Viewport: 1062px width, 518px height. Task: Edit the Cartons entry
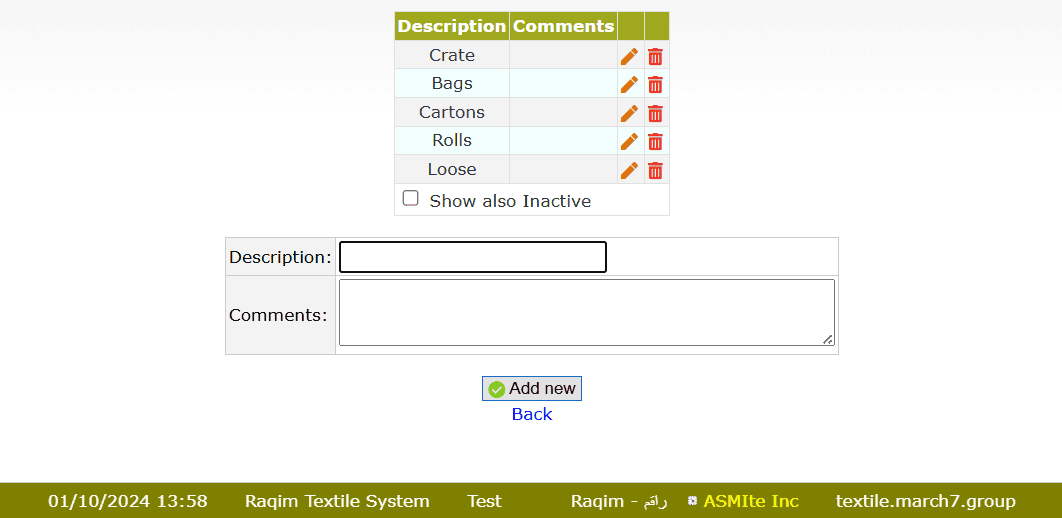pyautogui.click(x=629, y=113)
